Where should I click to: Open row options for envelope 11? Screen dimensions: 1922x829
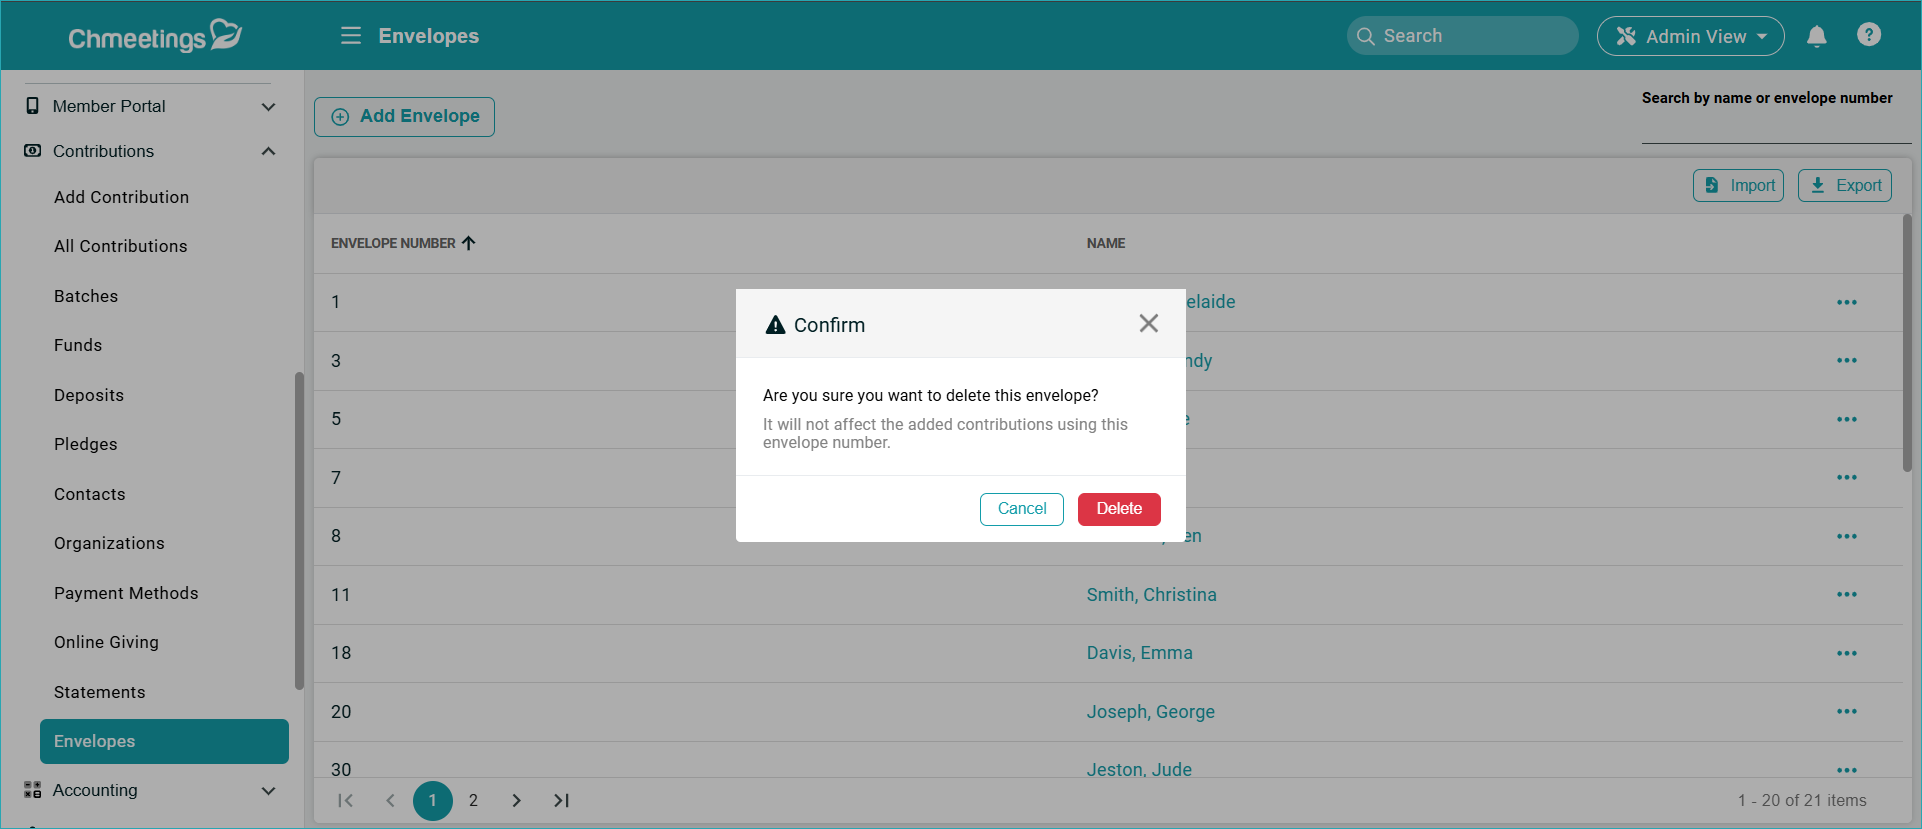click(x=1846, y=595)
